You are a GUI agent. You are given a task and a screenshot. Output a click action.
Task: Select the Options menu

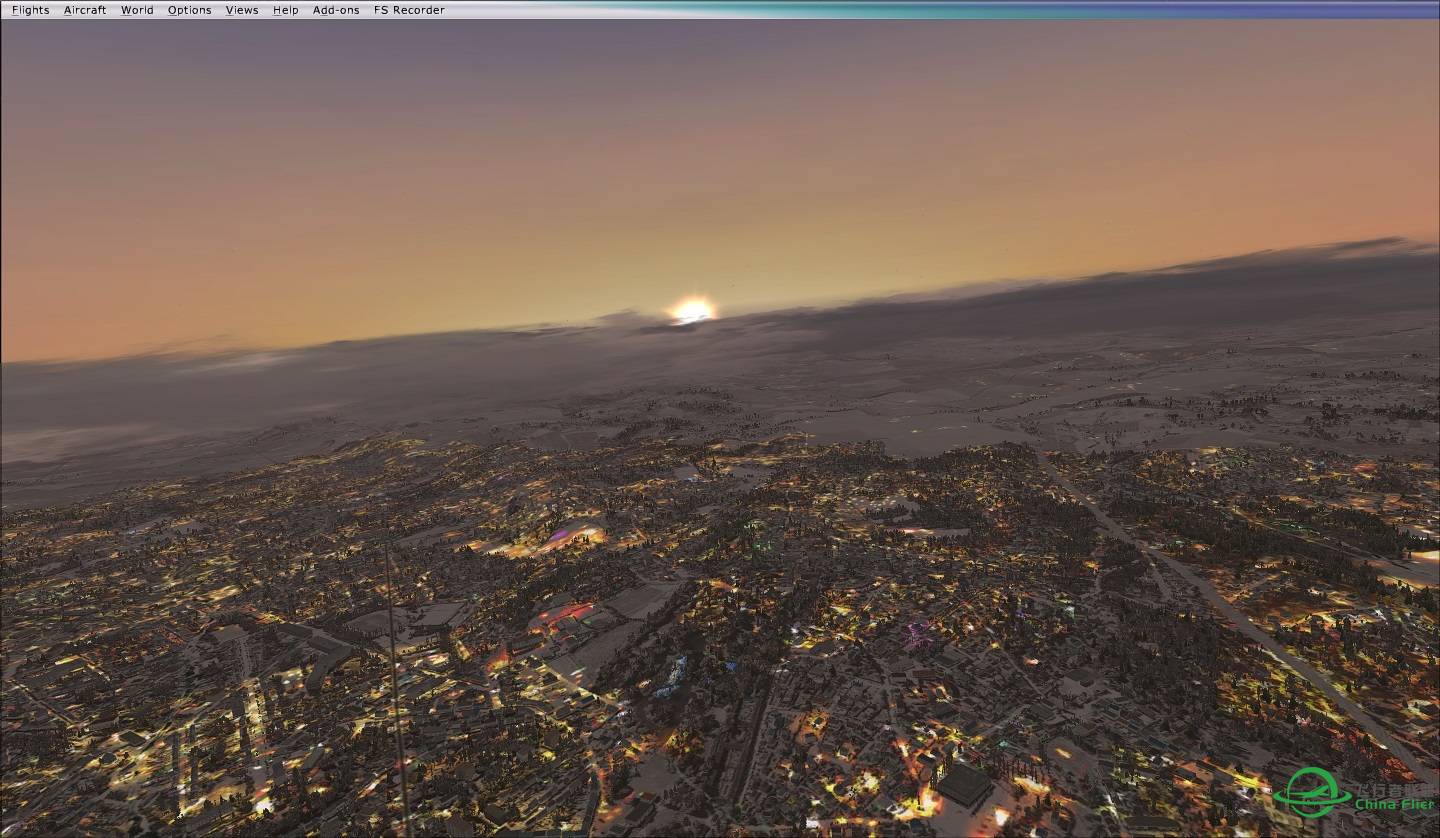point(189,10)
